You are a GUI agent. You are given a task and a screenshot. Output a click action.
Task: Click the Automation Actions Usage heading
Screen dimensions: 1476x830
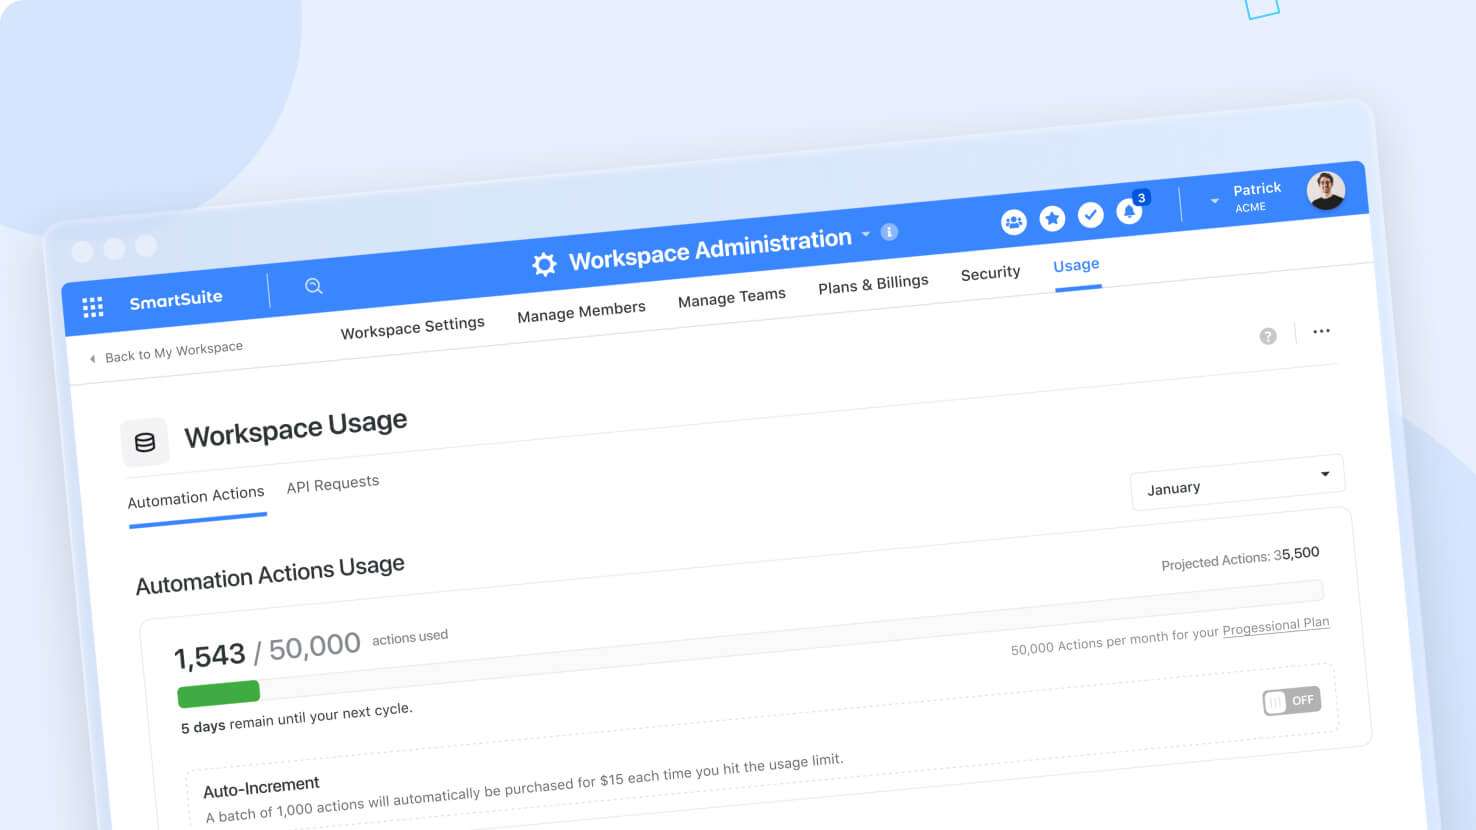(x=270, y=574)
